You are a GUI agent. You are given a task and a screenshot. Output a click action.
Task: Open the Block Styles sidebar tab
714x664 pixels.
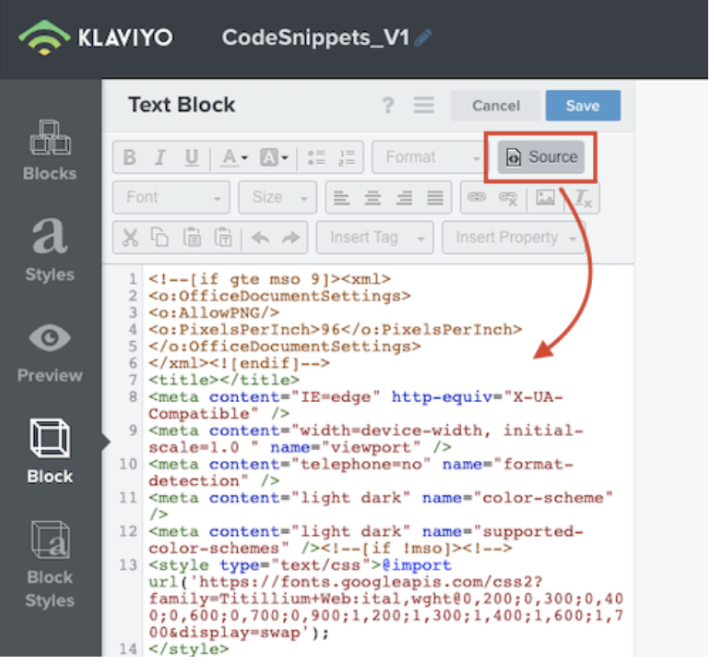coord(50,565)
